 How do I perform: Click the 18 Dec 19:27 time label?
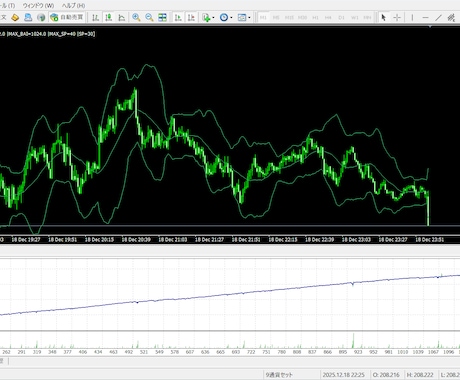tap(26, 239)
